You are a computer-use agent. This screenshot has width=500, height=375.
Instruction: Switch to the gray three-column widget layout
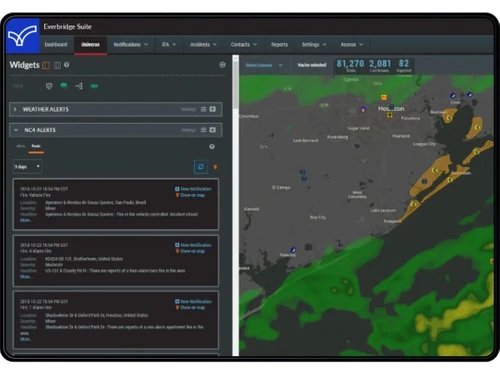(x=57, y=65)
